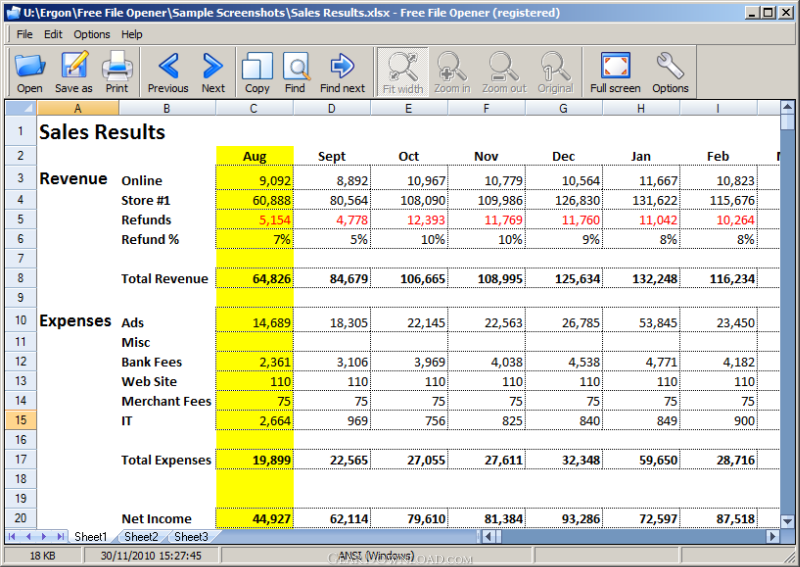Click the previous sheet tab arrow
Screen dimensions: 800x567
tap(29, 536)
